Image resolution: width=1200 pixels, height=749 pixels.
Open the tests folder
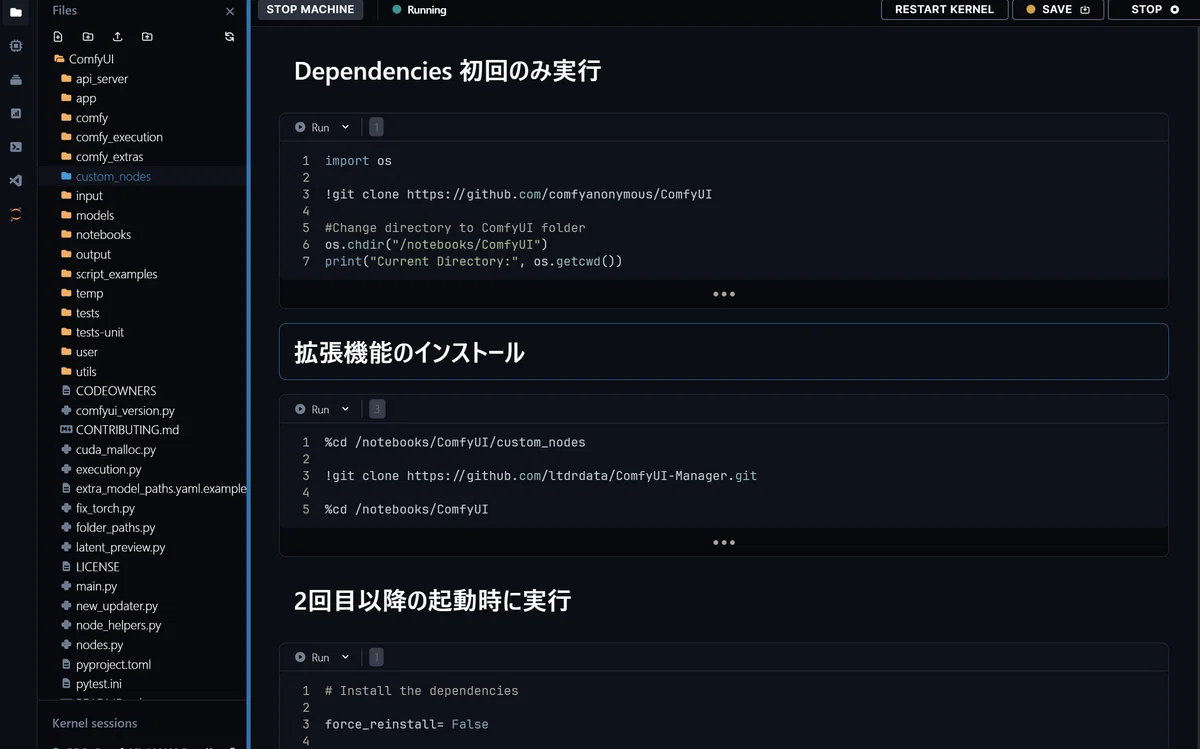80,313
